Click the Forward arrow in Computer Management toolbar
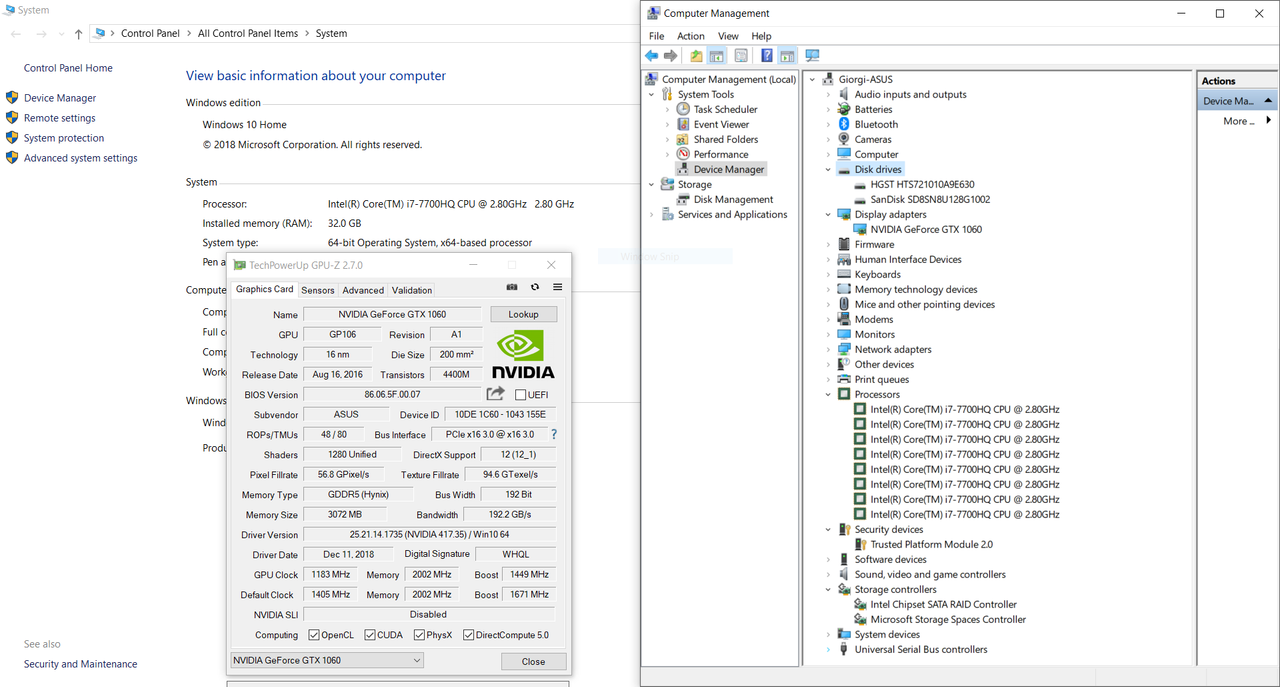The width and height of the screenshot is (1280, 687). pos(671,56)
